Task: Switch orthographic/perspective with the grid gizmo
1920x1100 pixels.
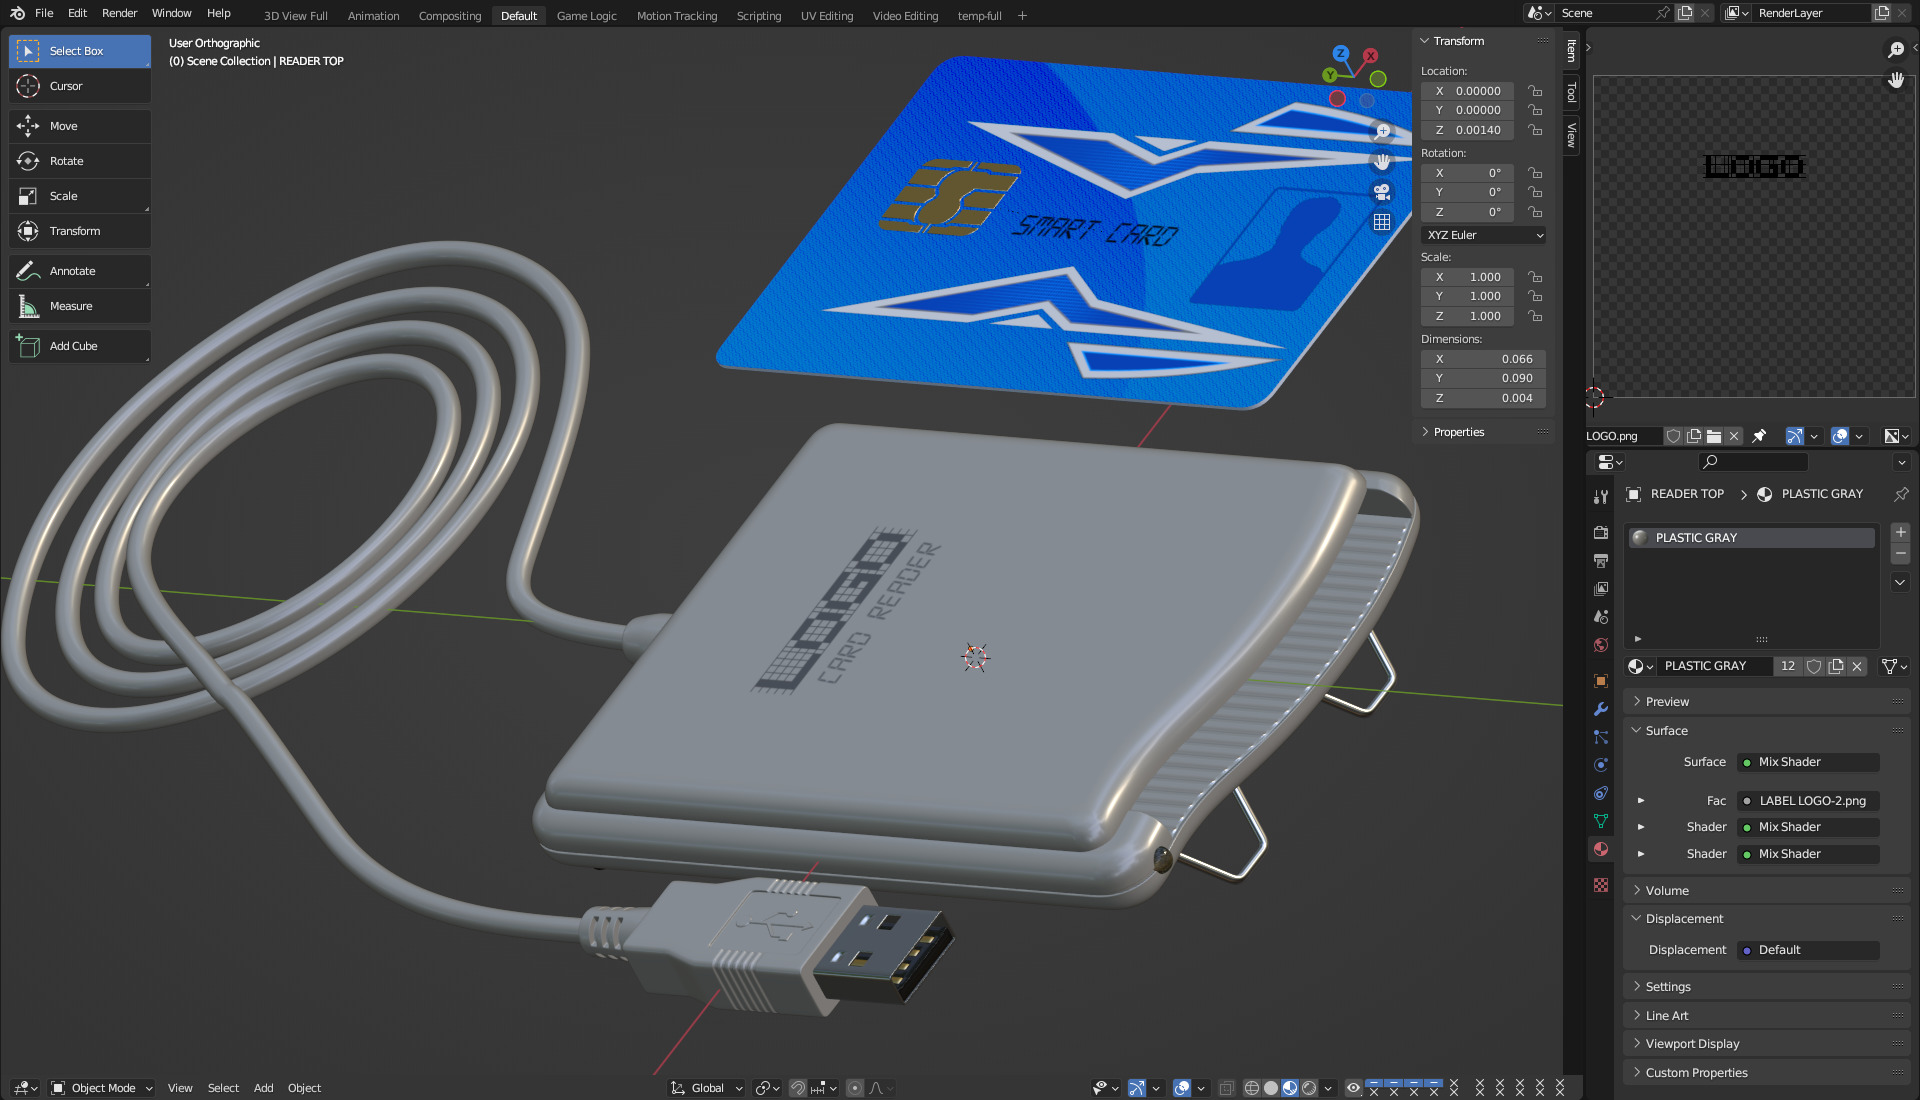Action: pyautogui.click(x=1382, y=222)
